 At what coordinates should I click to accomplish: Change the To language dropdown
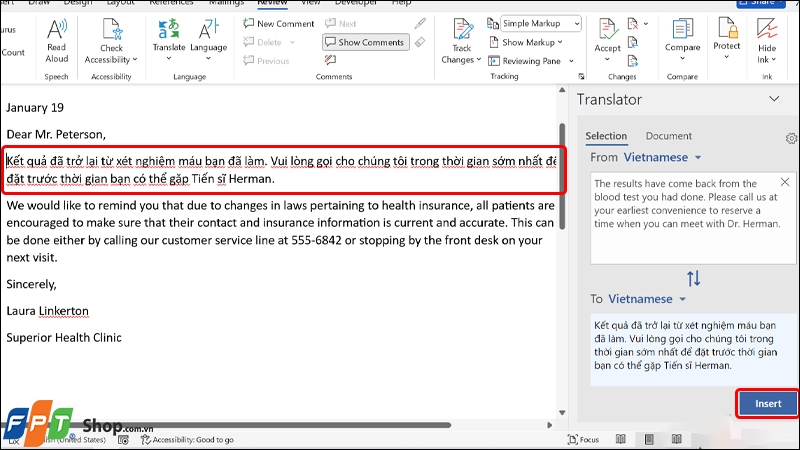[647, 299]
